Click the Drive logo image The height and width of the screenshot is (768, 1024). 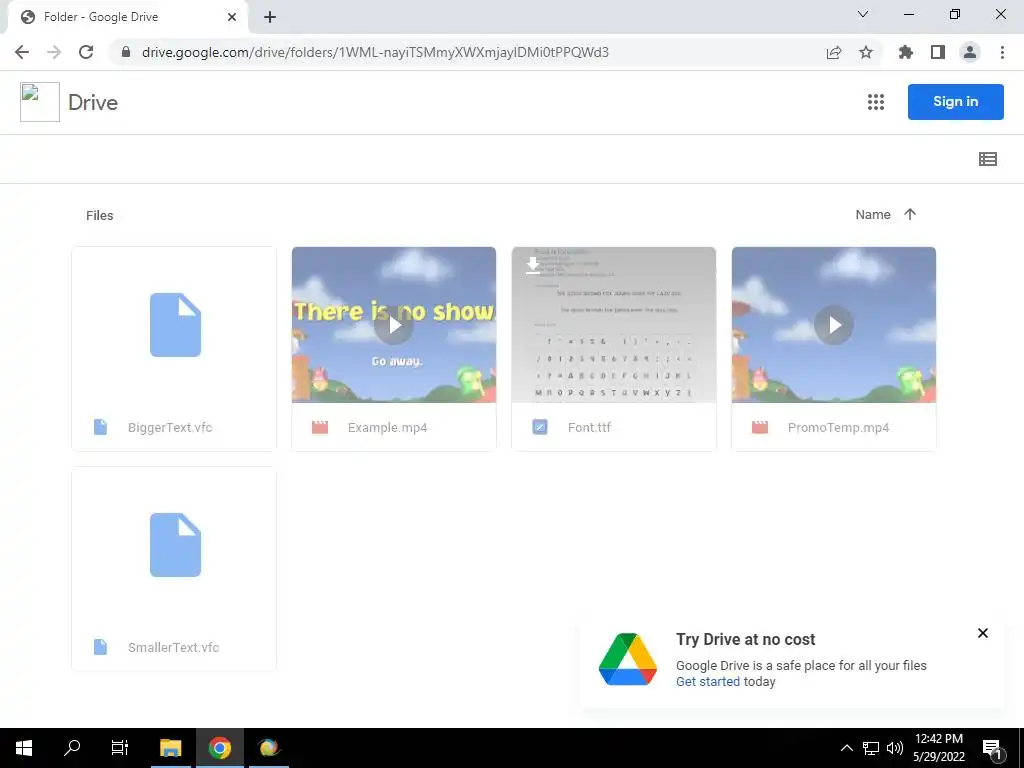pos(40,102)
